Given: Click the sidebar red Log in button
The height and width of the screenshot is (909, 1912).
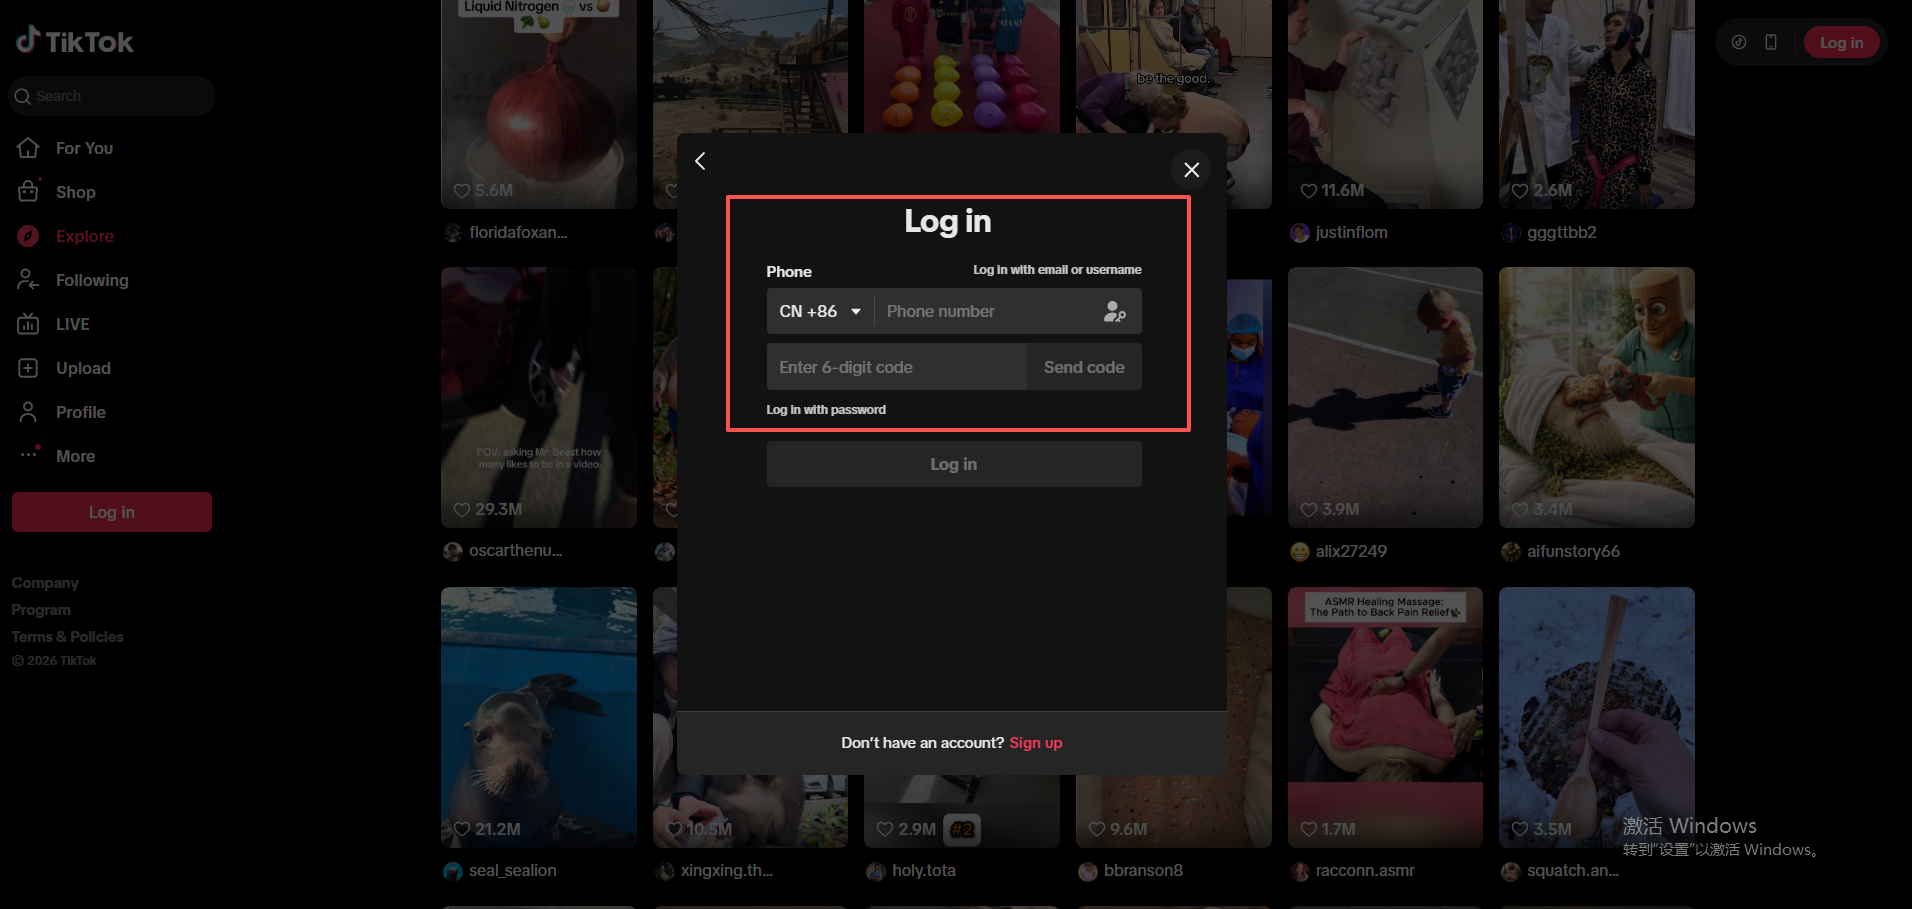Looking at the screenshot, I should pyautogui.click(x=112, y=512).
